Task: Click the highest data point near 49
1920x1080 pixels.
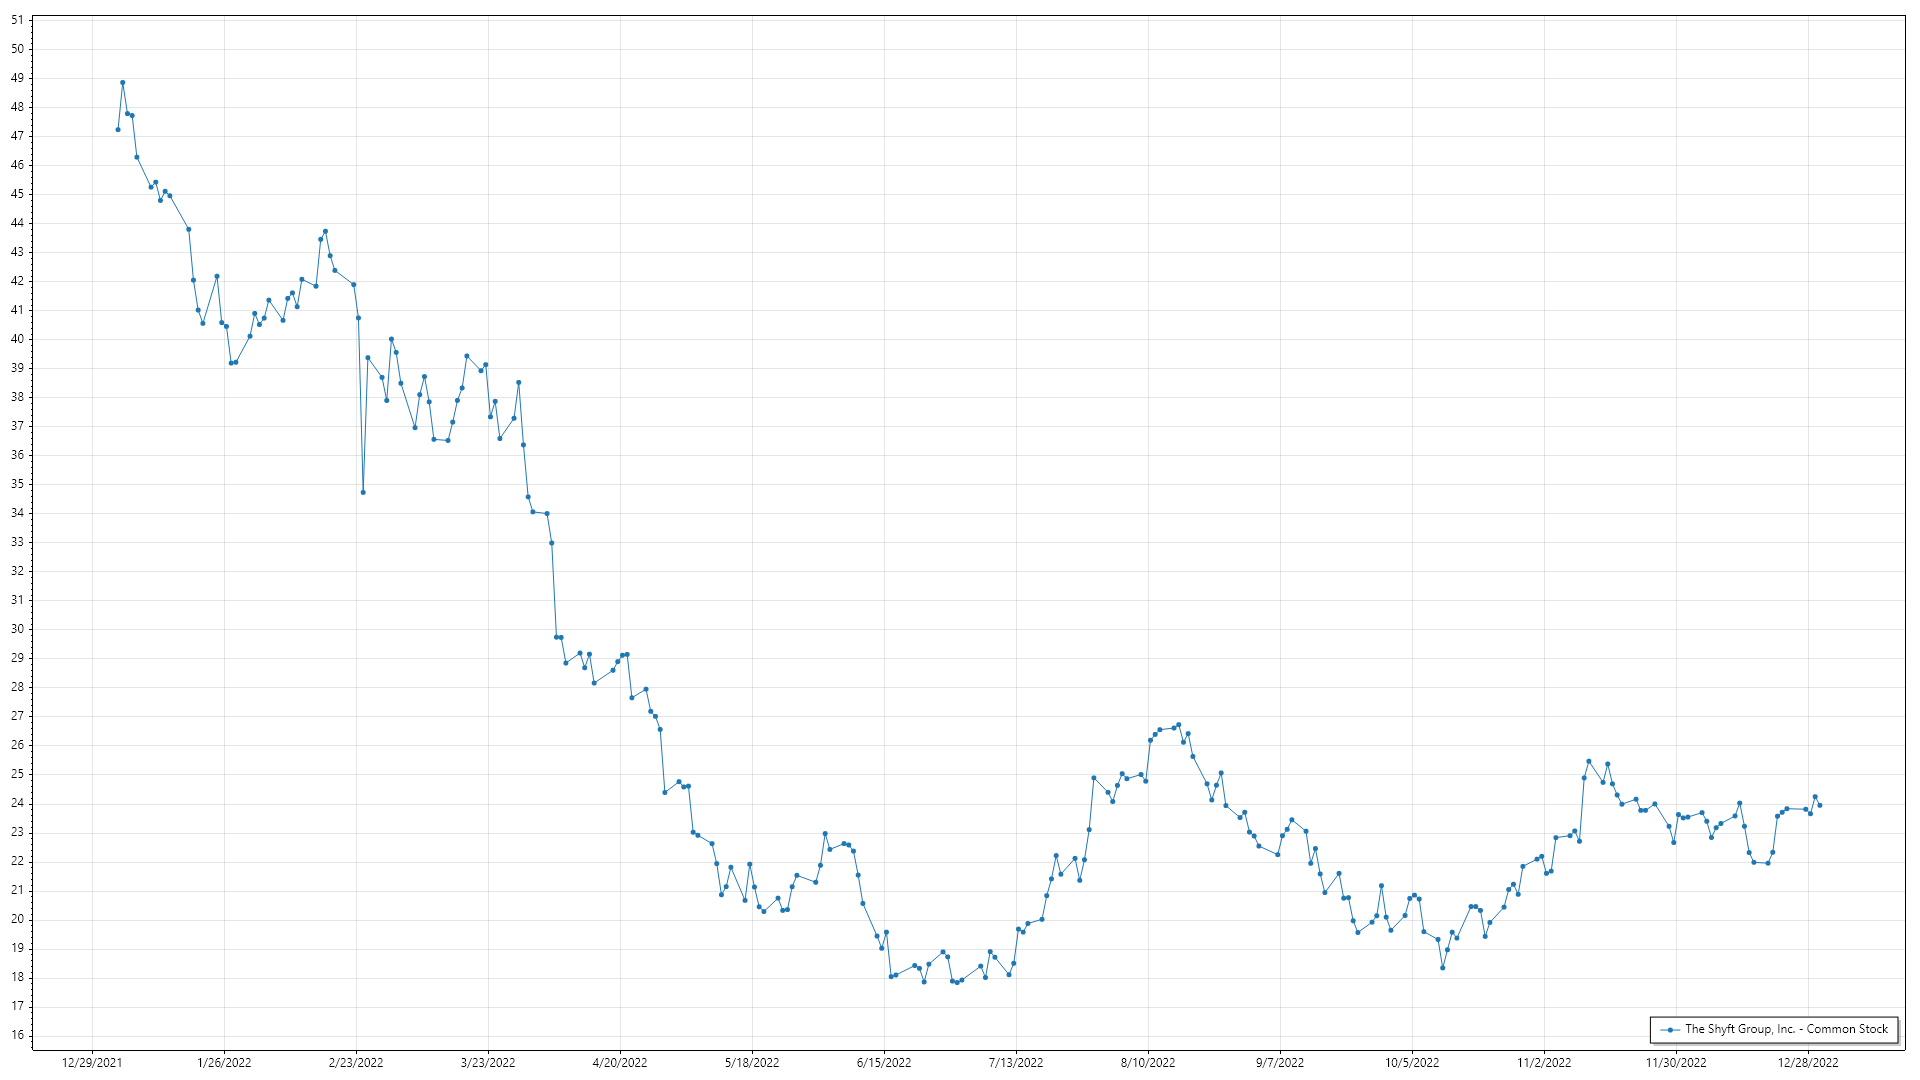Action: click(x=122, y=83)
